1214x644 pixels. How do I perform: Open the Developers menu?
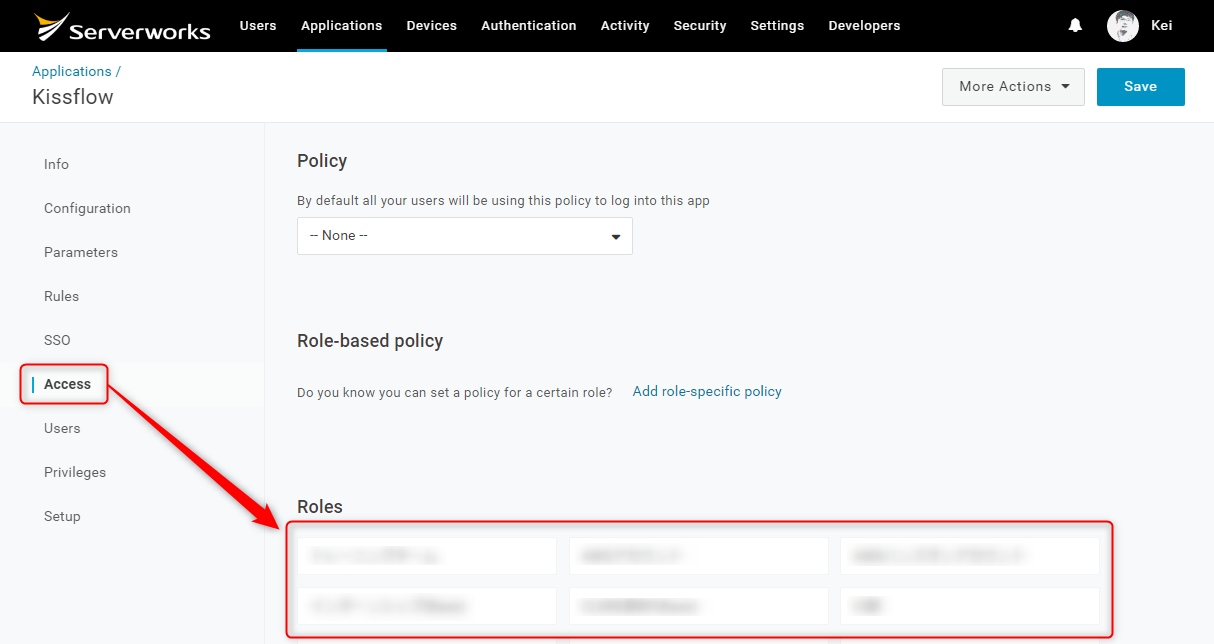point(864,26)
